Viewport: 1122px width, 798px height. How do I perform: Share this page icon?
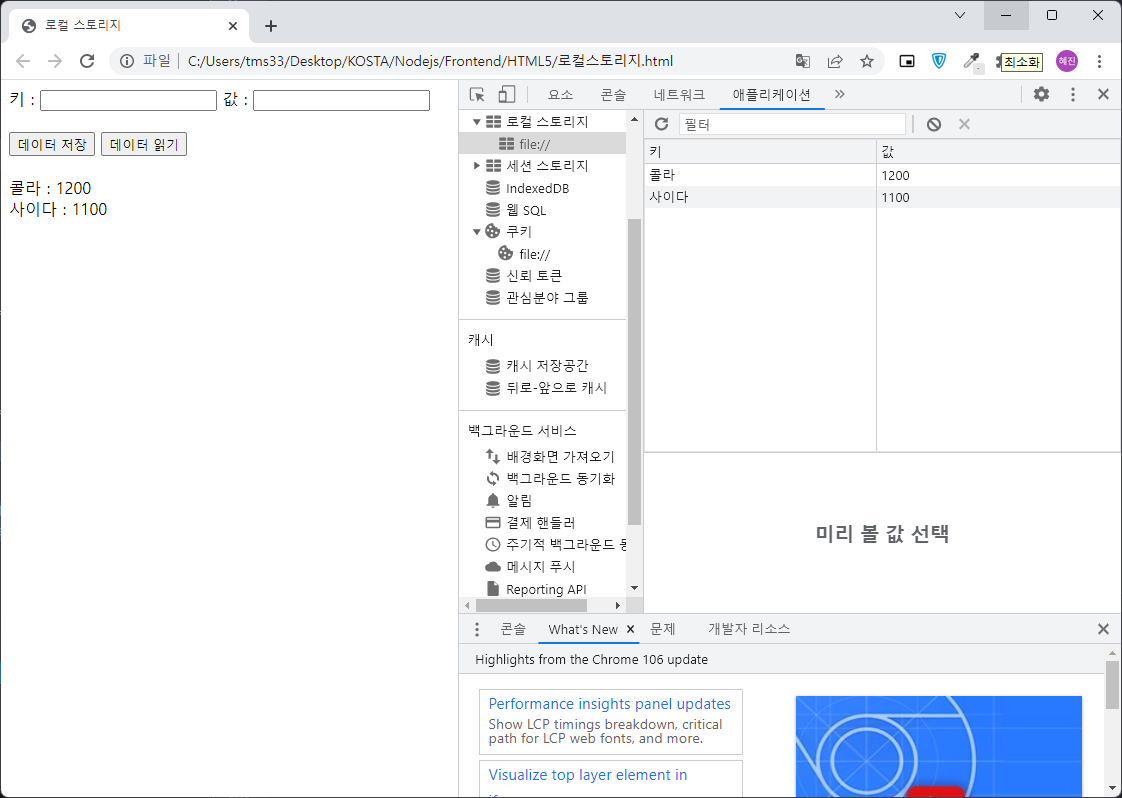tap(835, 62)
